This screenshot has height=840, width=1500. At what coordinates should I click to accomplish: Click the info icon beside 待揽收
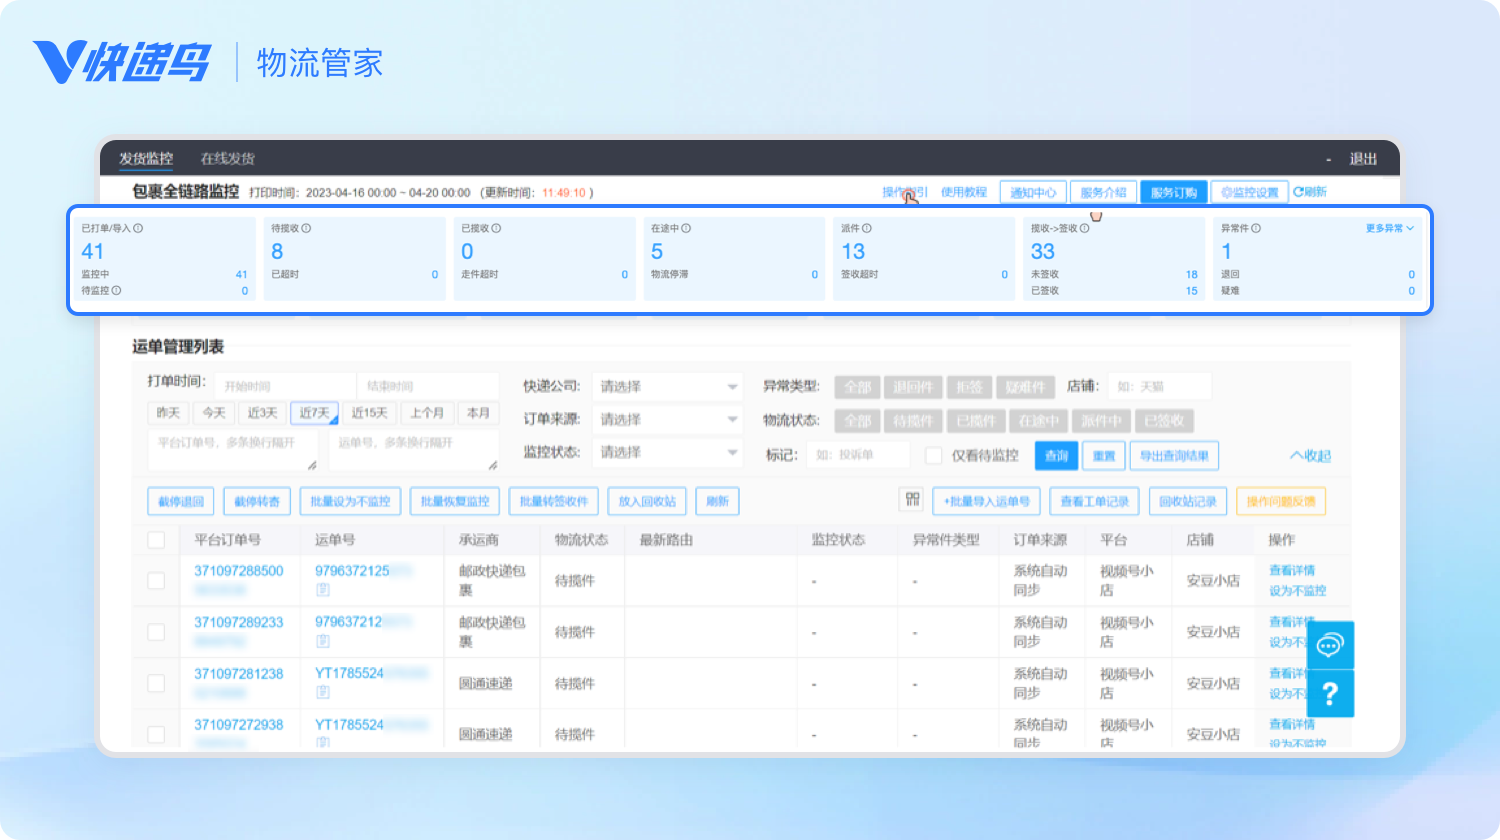pyautogui.click(x=306, y=228)
